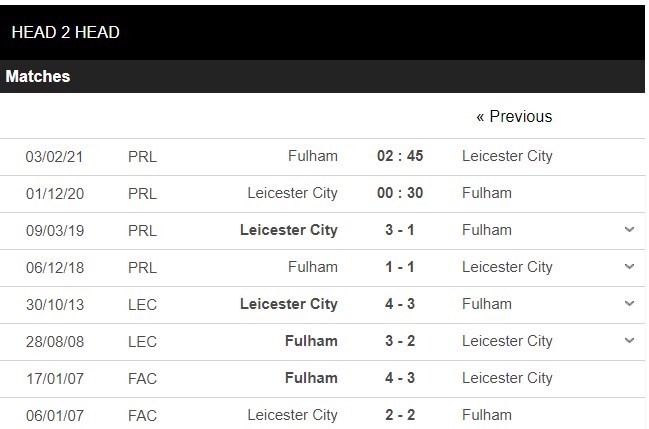649x429 pixels.
Task: Select the 00 : 30 kickoff time on 01/12/20
Action: pos(400,193)
